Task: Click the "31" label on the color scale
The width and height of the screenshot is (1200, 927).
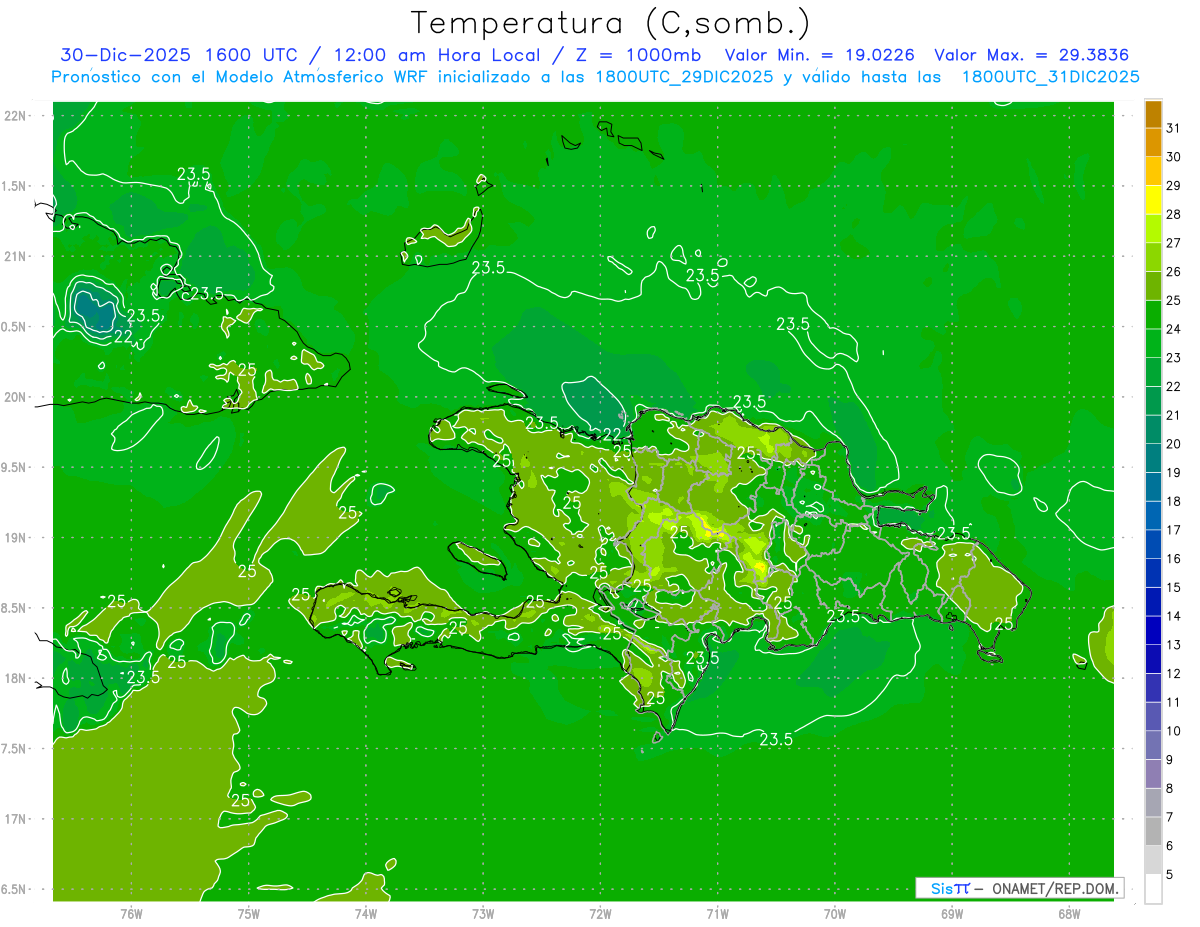Action: tap(1174, 128)
